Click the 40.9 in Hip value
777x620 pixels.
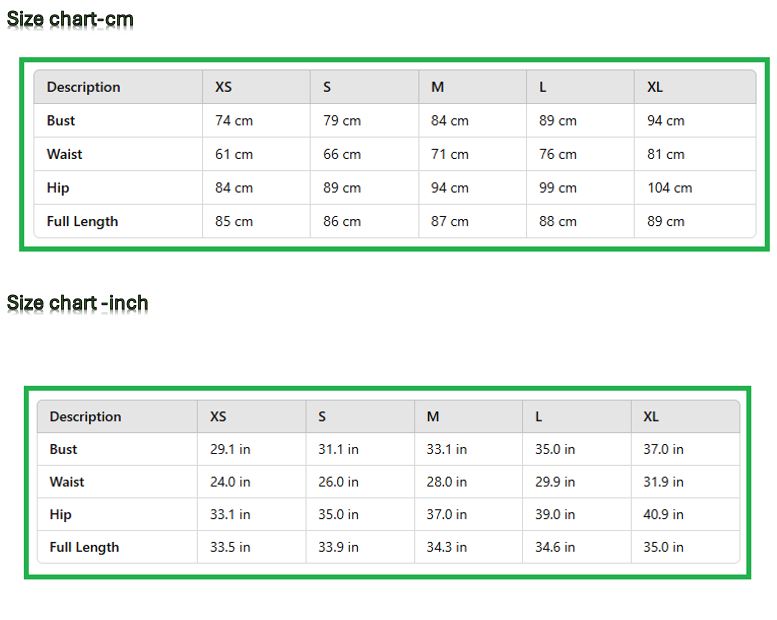(663, 515)
